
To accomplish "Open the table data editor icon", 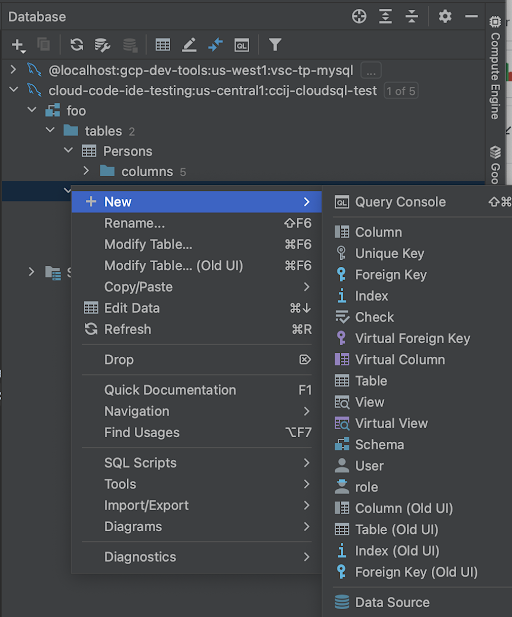I will pos(163,45).
